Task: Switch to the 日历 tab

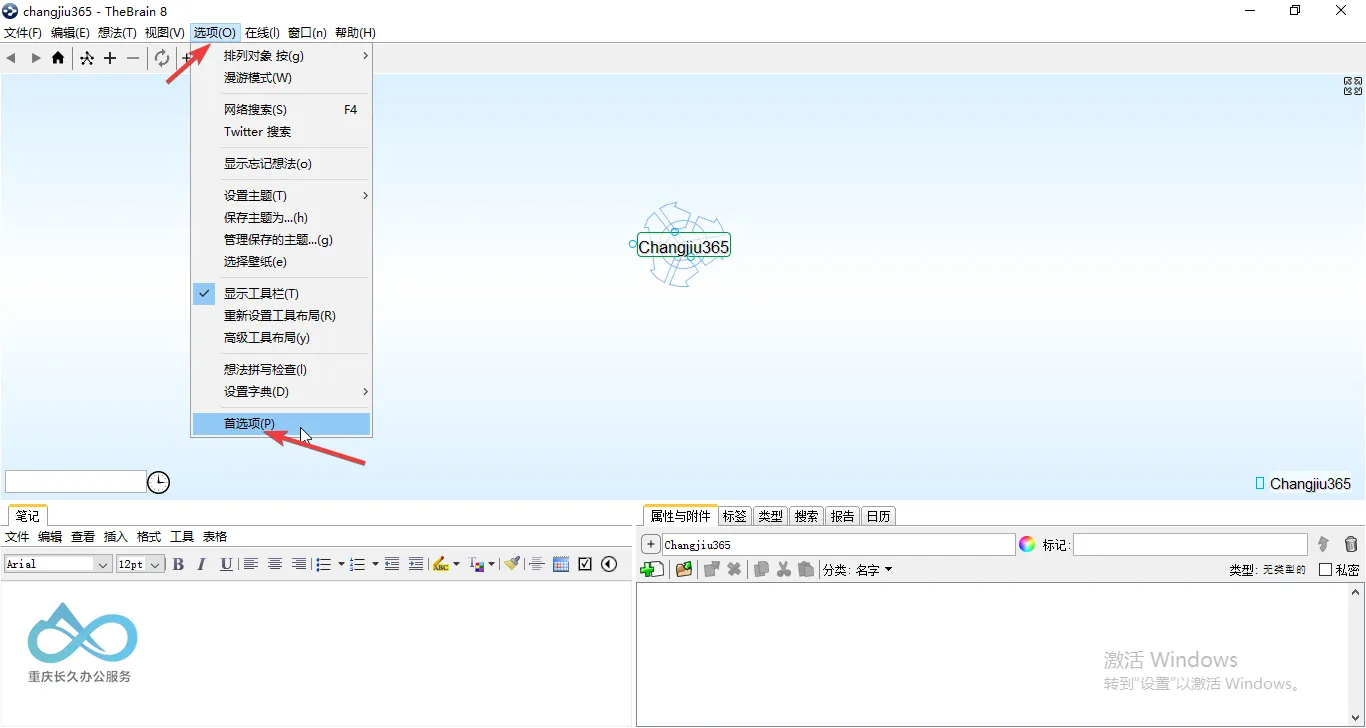Action: point(878,516)
